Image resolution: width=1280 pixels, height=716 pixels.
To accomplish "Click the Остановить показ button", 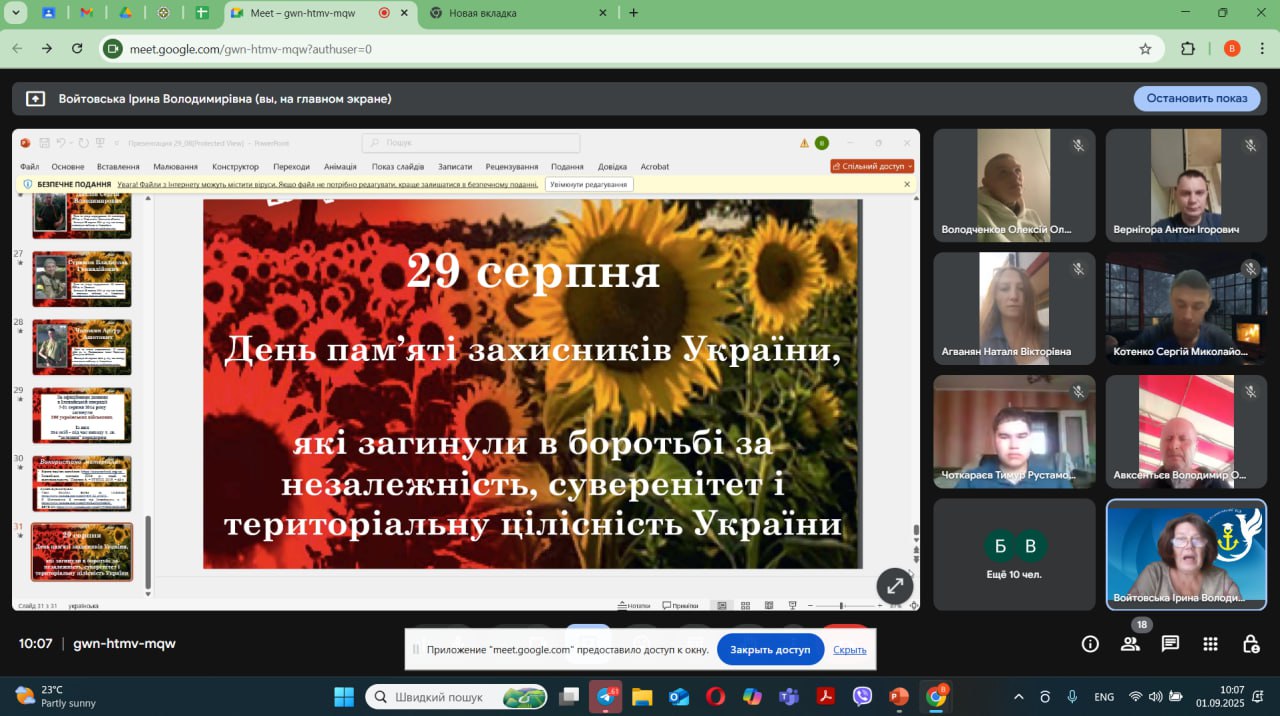I will tap(1196, 98).
